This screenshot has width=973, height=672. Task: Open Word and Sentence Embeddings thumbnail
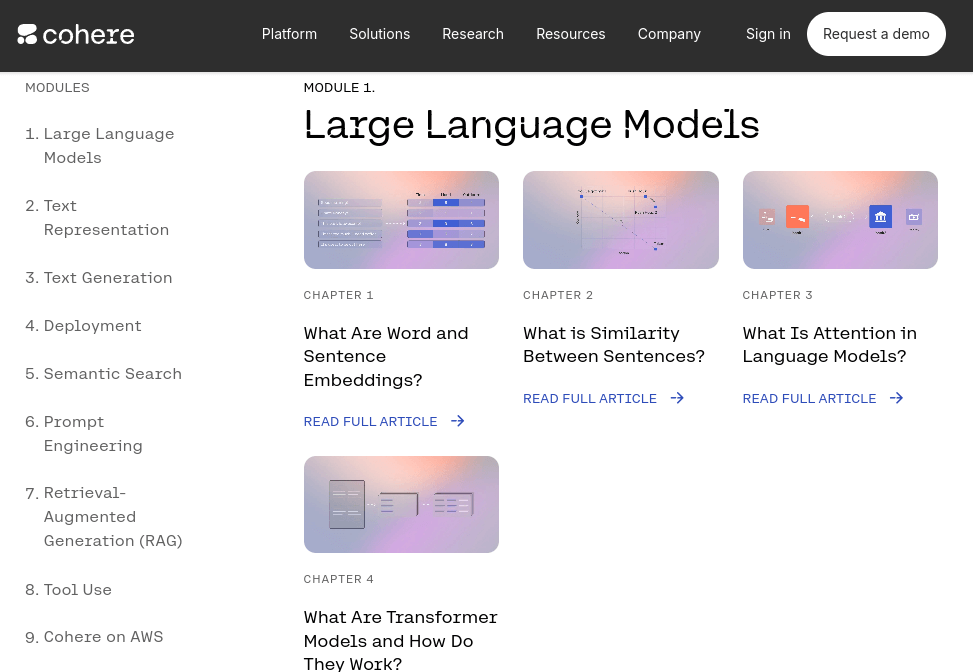[x=401, y=220]
